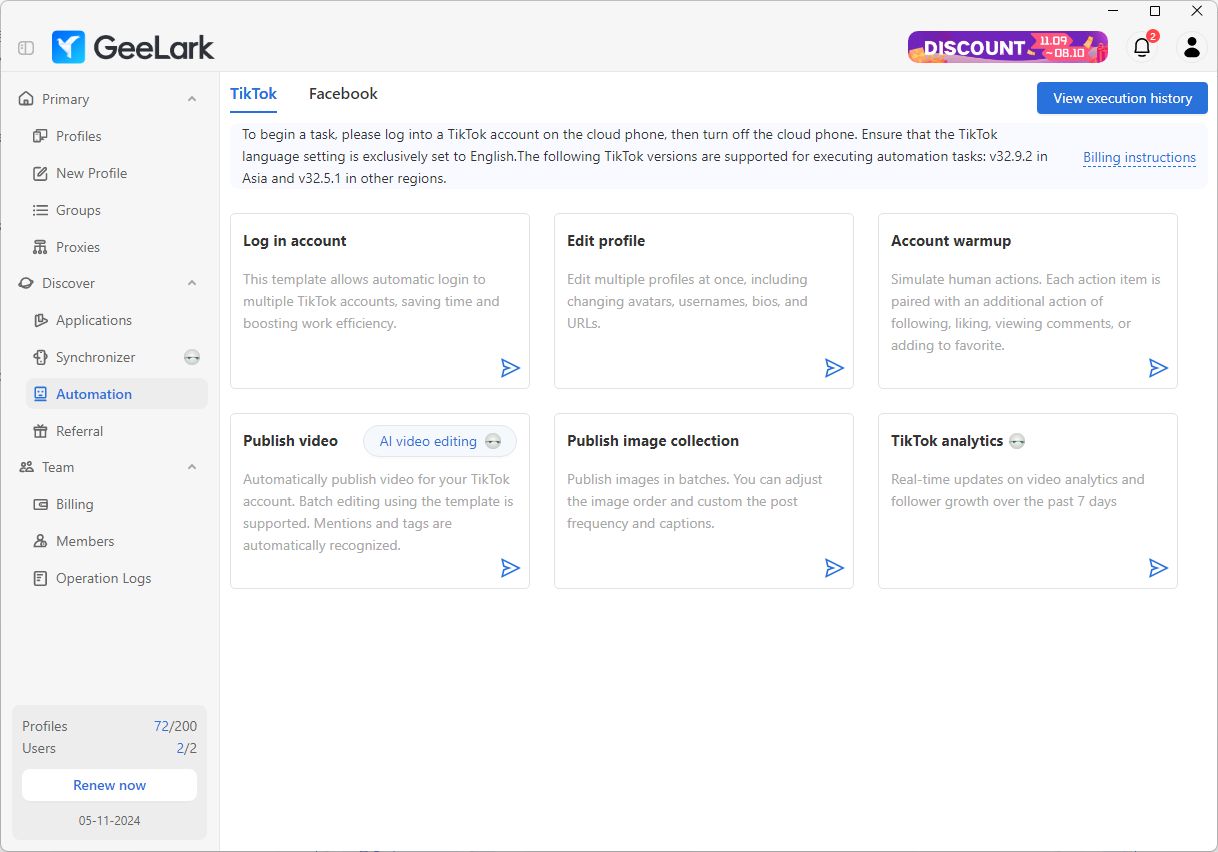Start the Publish image collection task
This screenshot has height=852, width=1218.
[x=834, y=568]
